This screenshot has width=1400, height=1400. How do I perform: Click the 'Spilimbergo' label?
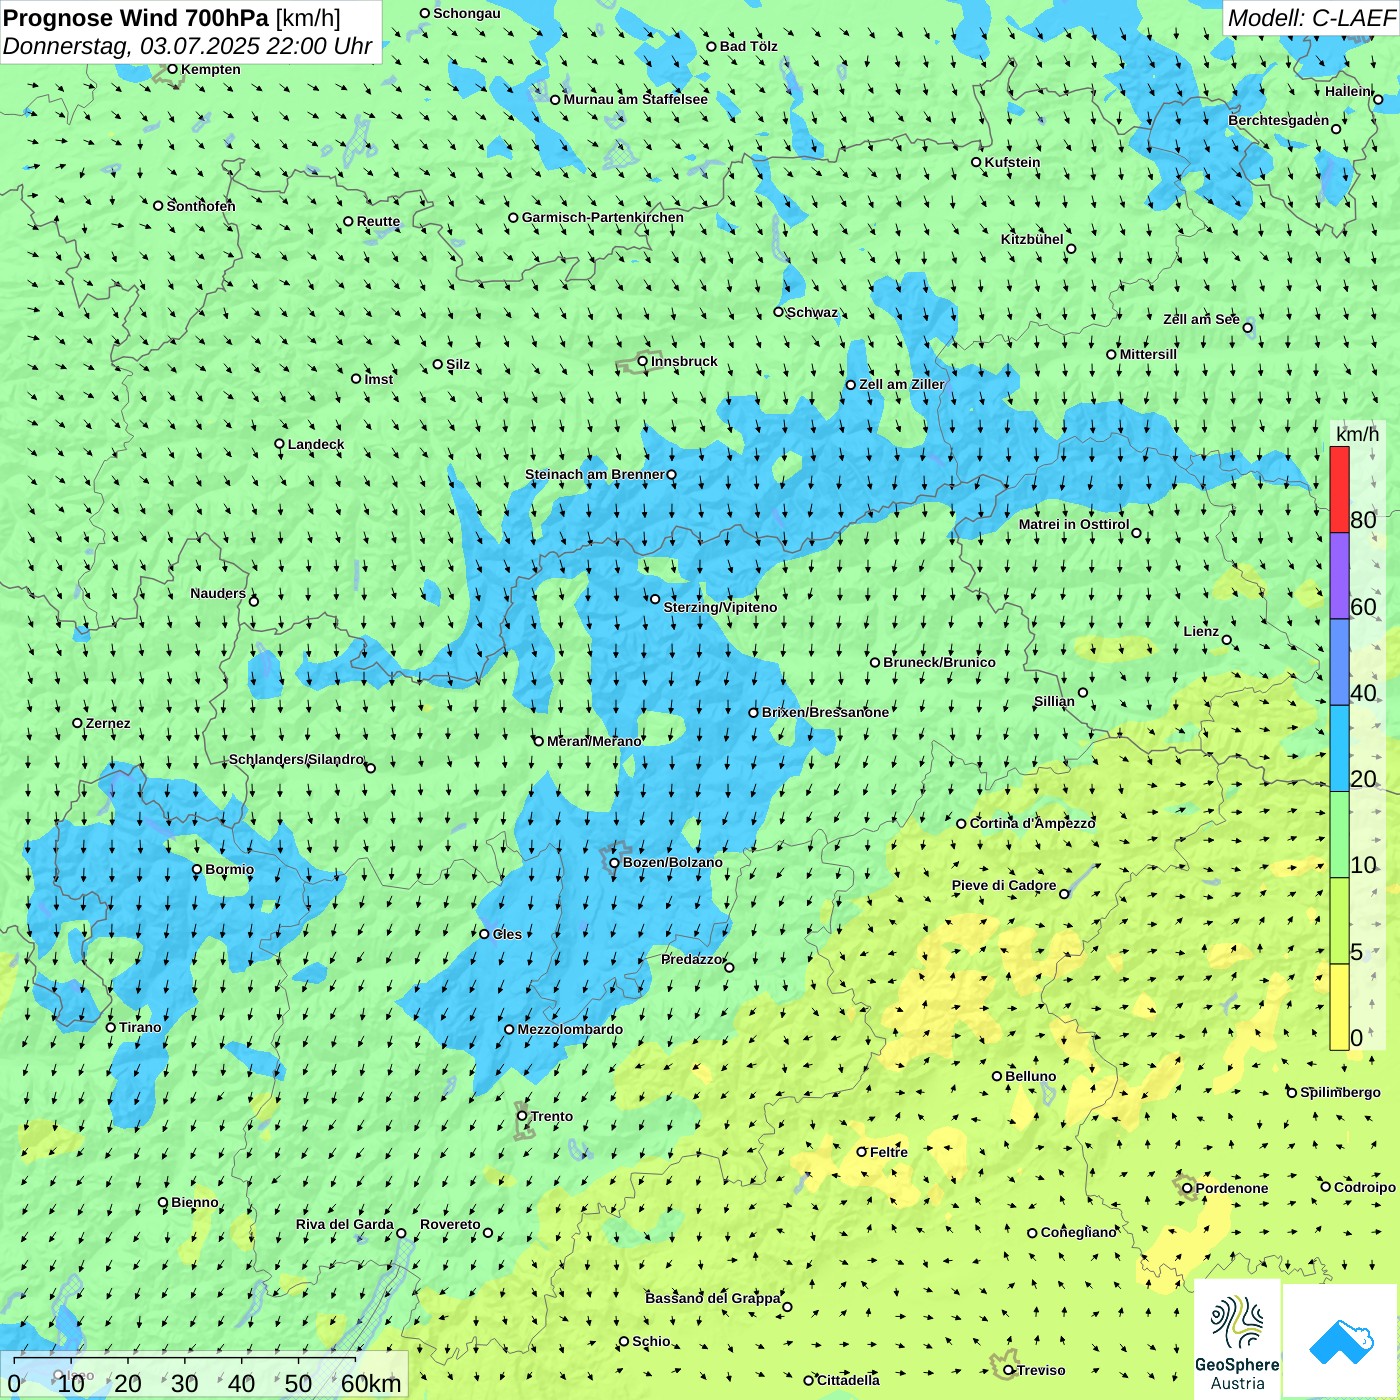[1340, 1092]
